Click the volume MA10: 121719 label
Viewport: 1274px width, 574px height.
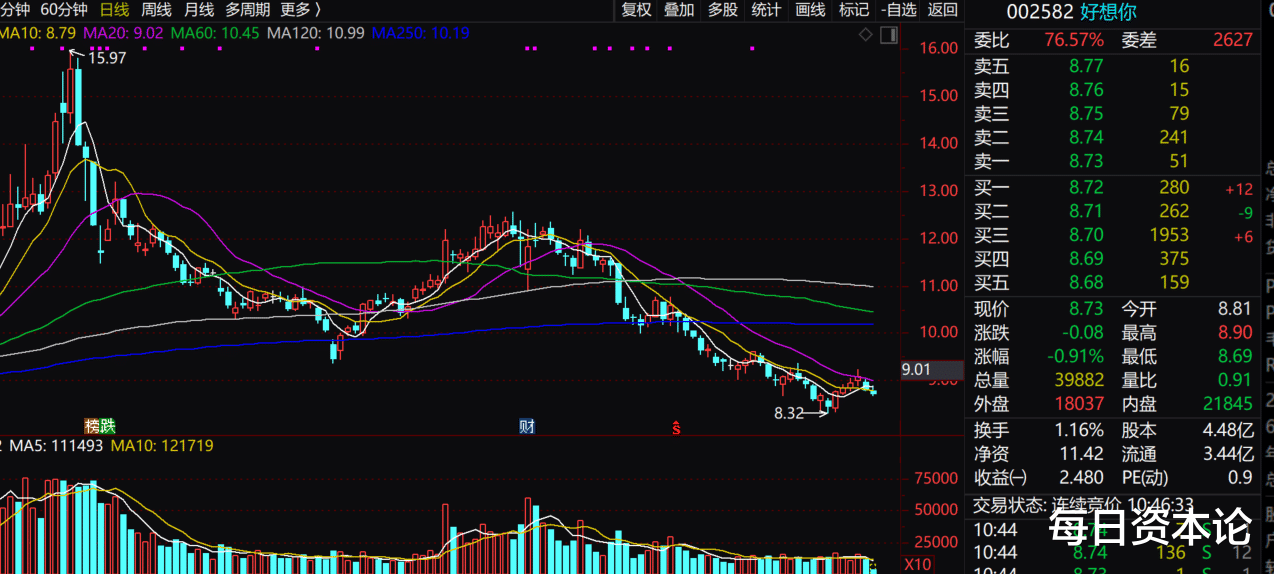click(162, 445)
